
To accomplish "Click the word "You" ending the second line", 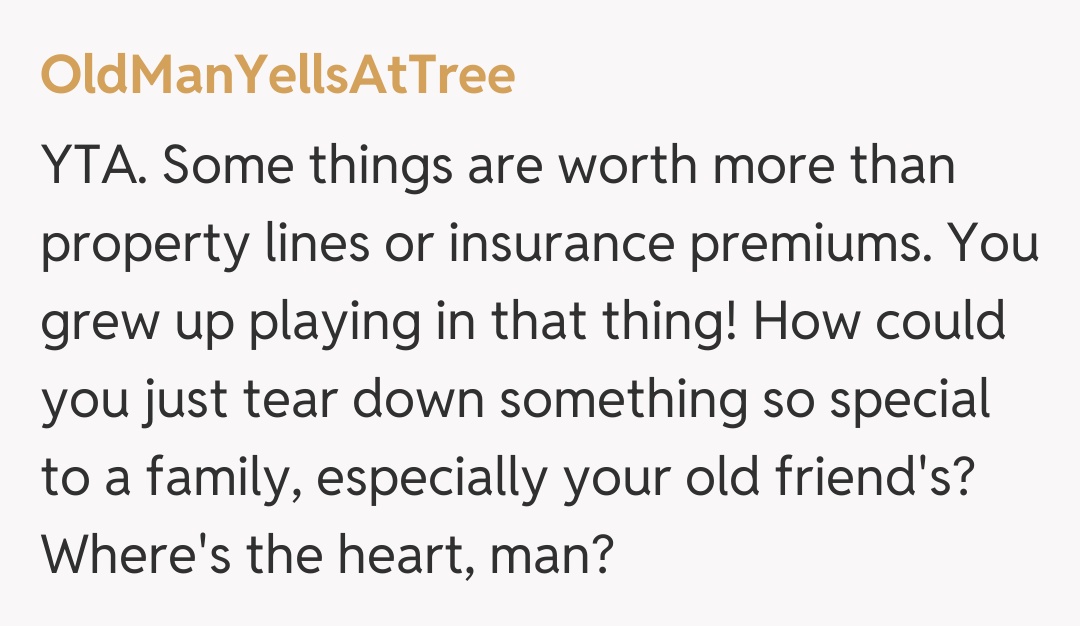I will (x=996, y=245).
